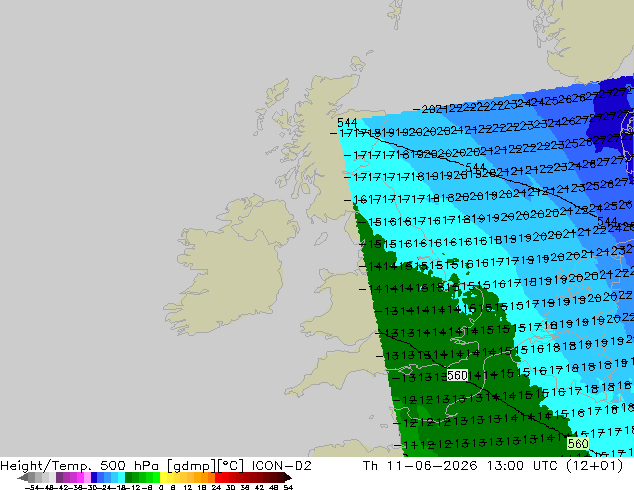Click the gray left arrow of color bar
The height and width of the screenshot is (490, 634).
22,477
